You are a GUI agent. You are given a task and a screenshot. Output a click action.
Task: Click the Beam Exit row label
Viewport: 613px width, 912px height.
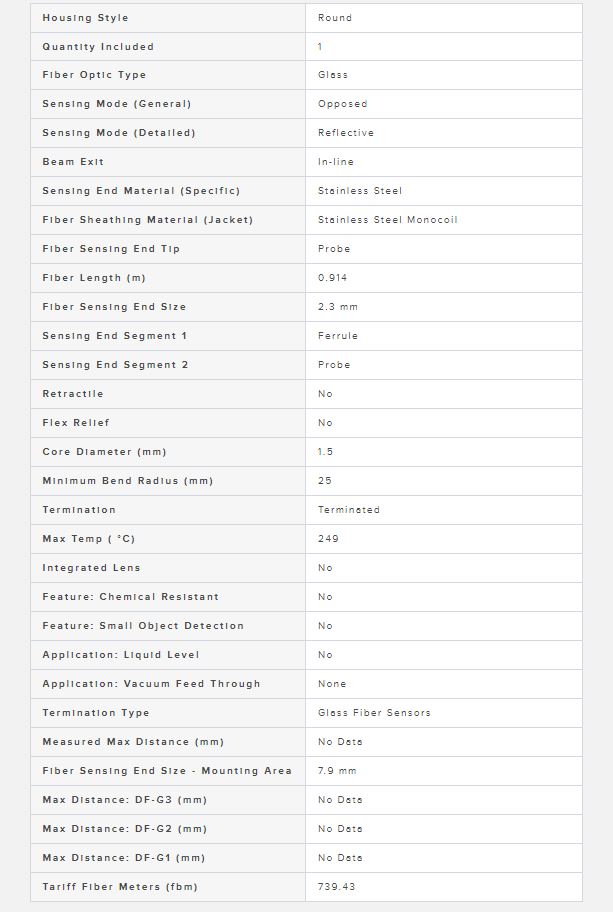point(73,162)
